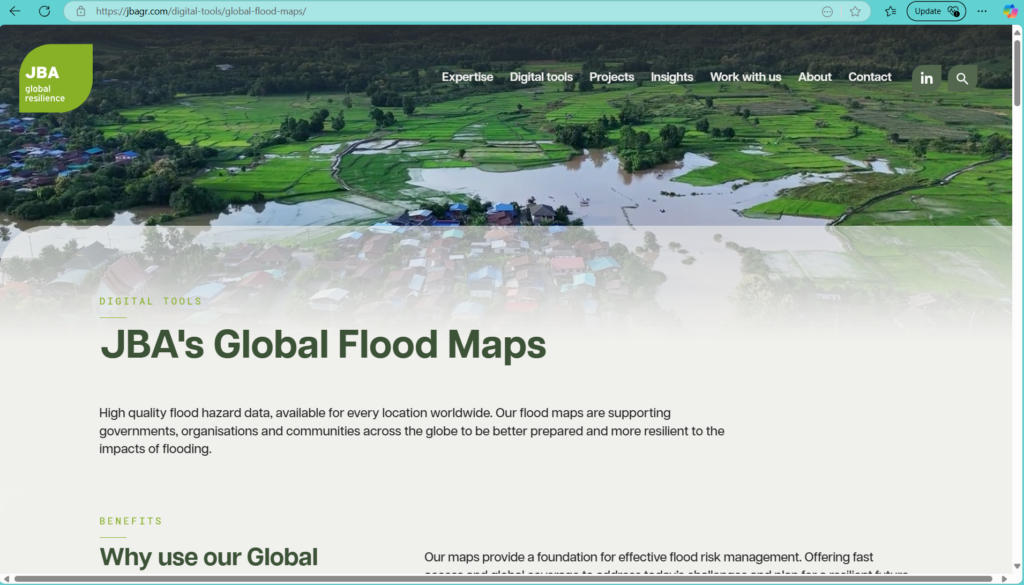Image resolution: width=1024 pixels, height=585 pixels.
Task: Reload the page with the refresh icon
Action: (x=44, y=11)
